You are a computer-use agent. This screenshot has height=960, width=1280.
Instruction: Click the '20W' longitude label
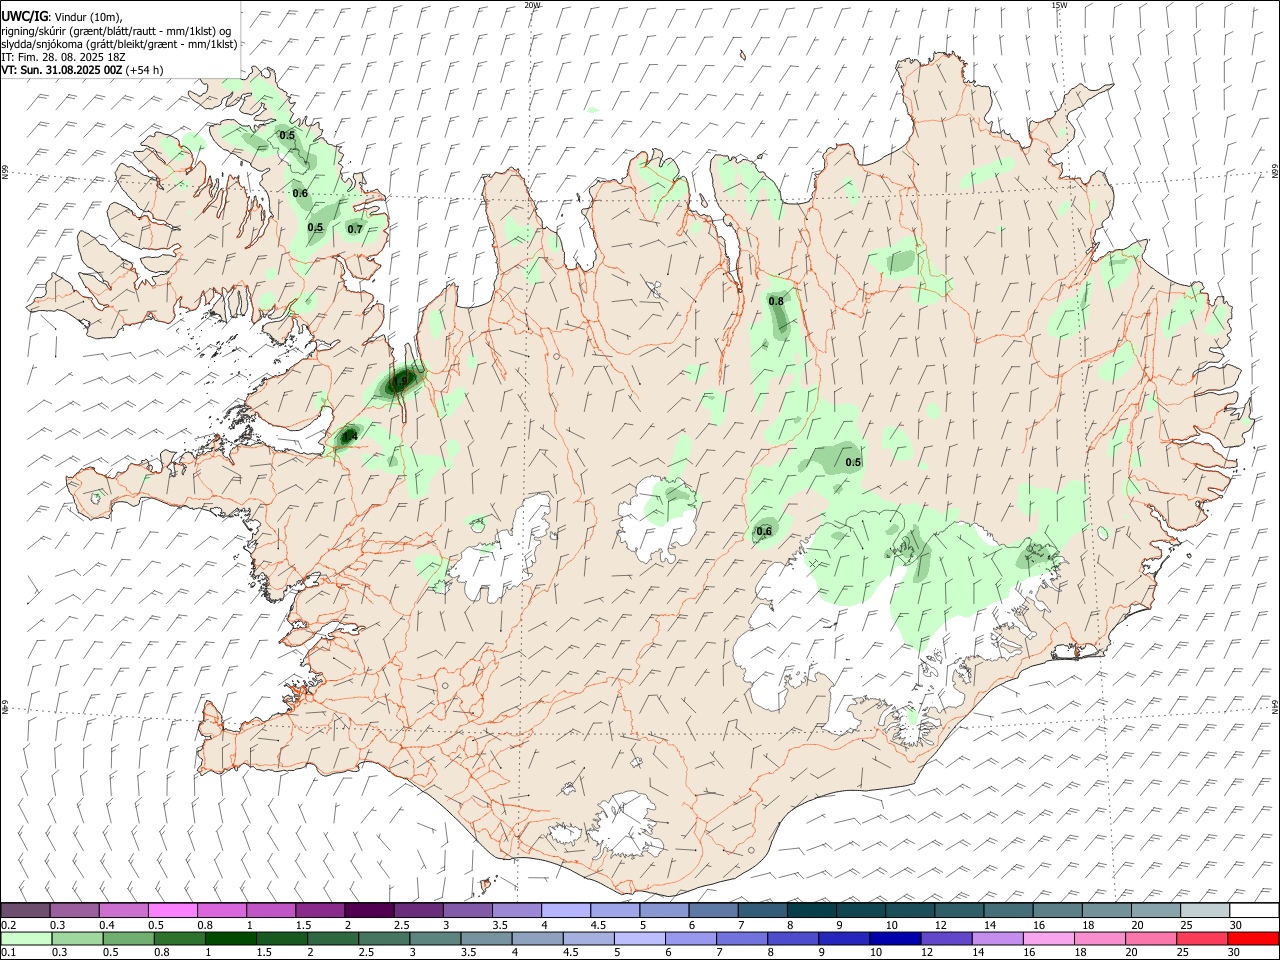pos(533,5)
